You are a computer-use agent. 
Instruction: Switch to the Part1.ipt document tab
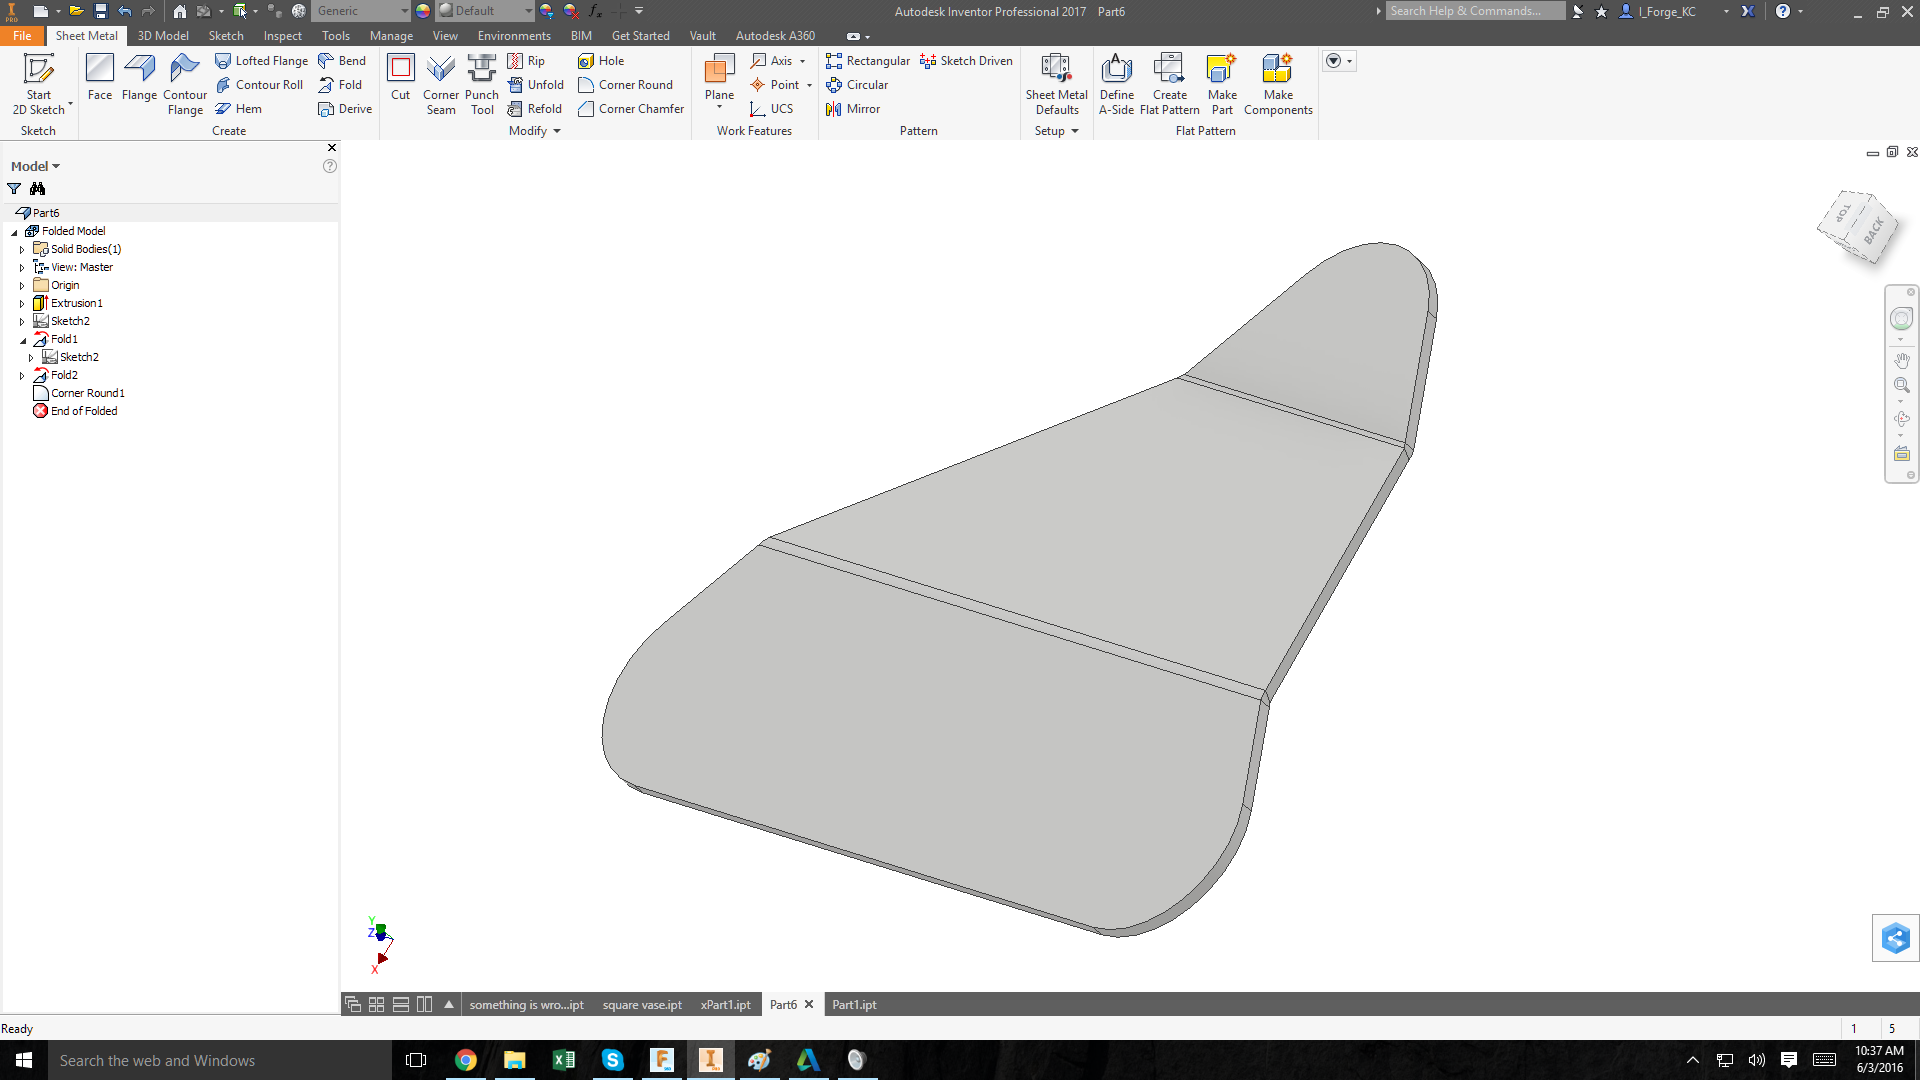coord(854,1004)
